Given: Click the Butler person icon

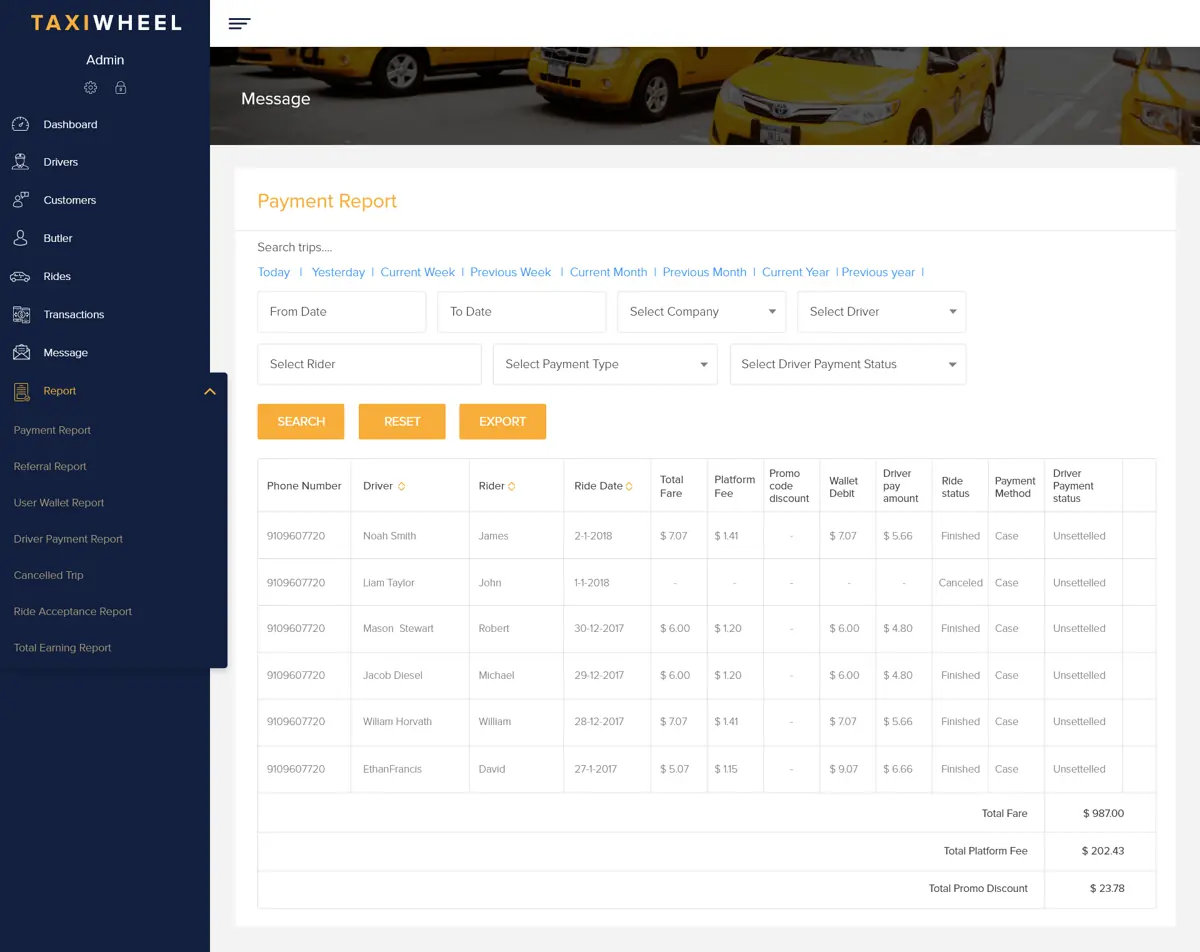Looking at the screenshot, I should [21, 238].
